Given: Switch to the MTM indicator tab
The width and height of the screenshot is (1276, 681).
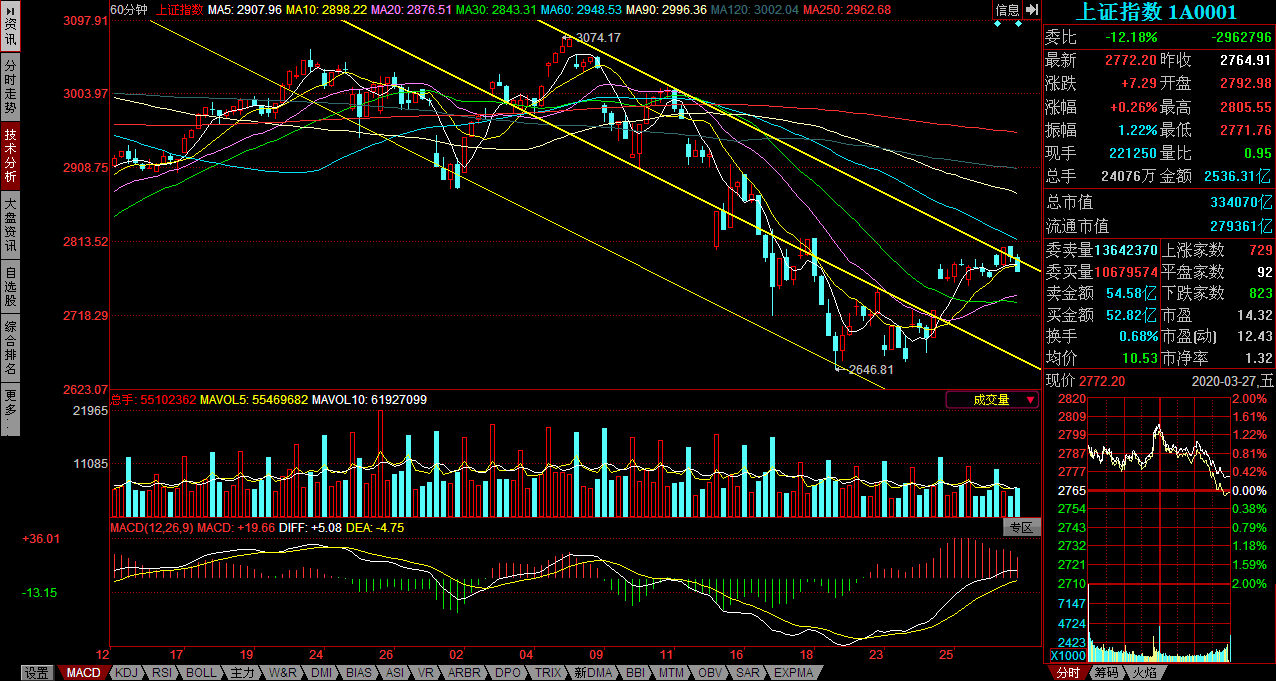Looking at the screenshot, I should (x=672, y=673).
